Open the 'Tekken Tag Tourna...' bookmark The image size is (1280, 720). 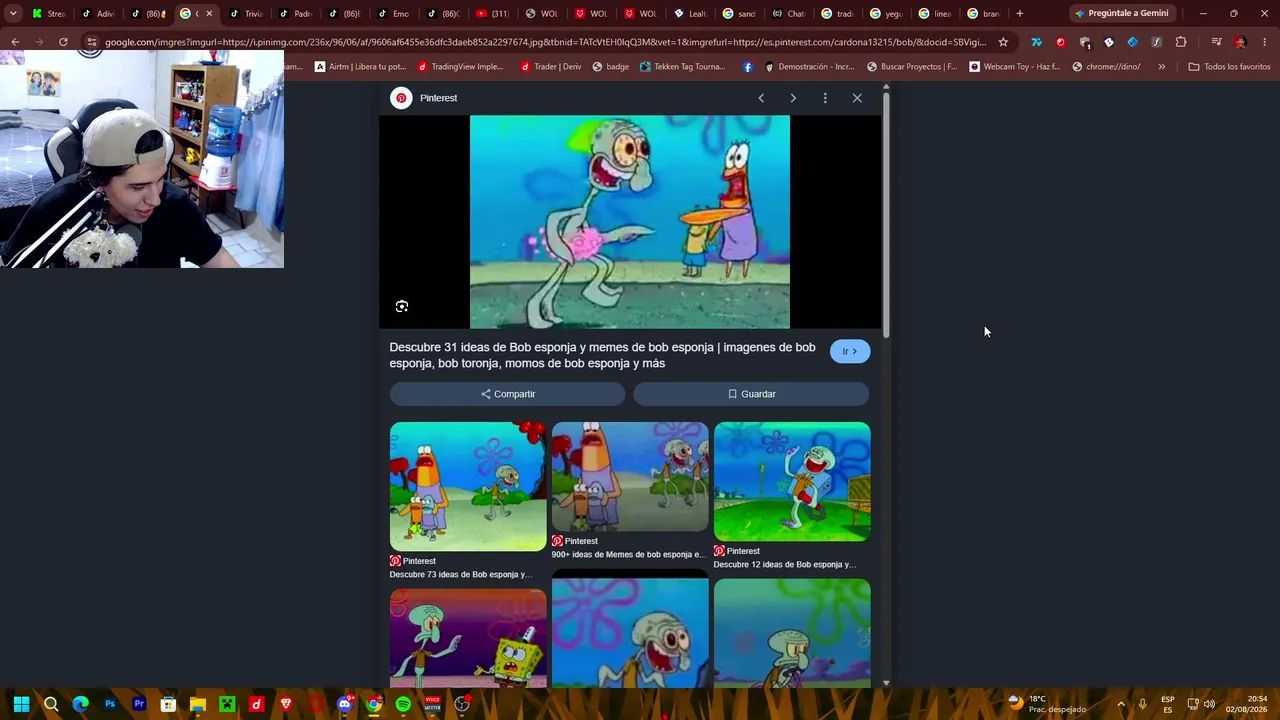coord(682,67)
